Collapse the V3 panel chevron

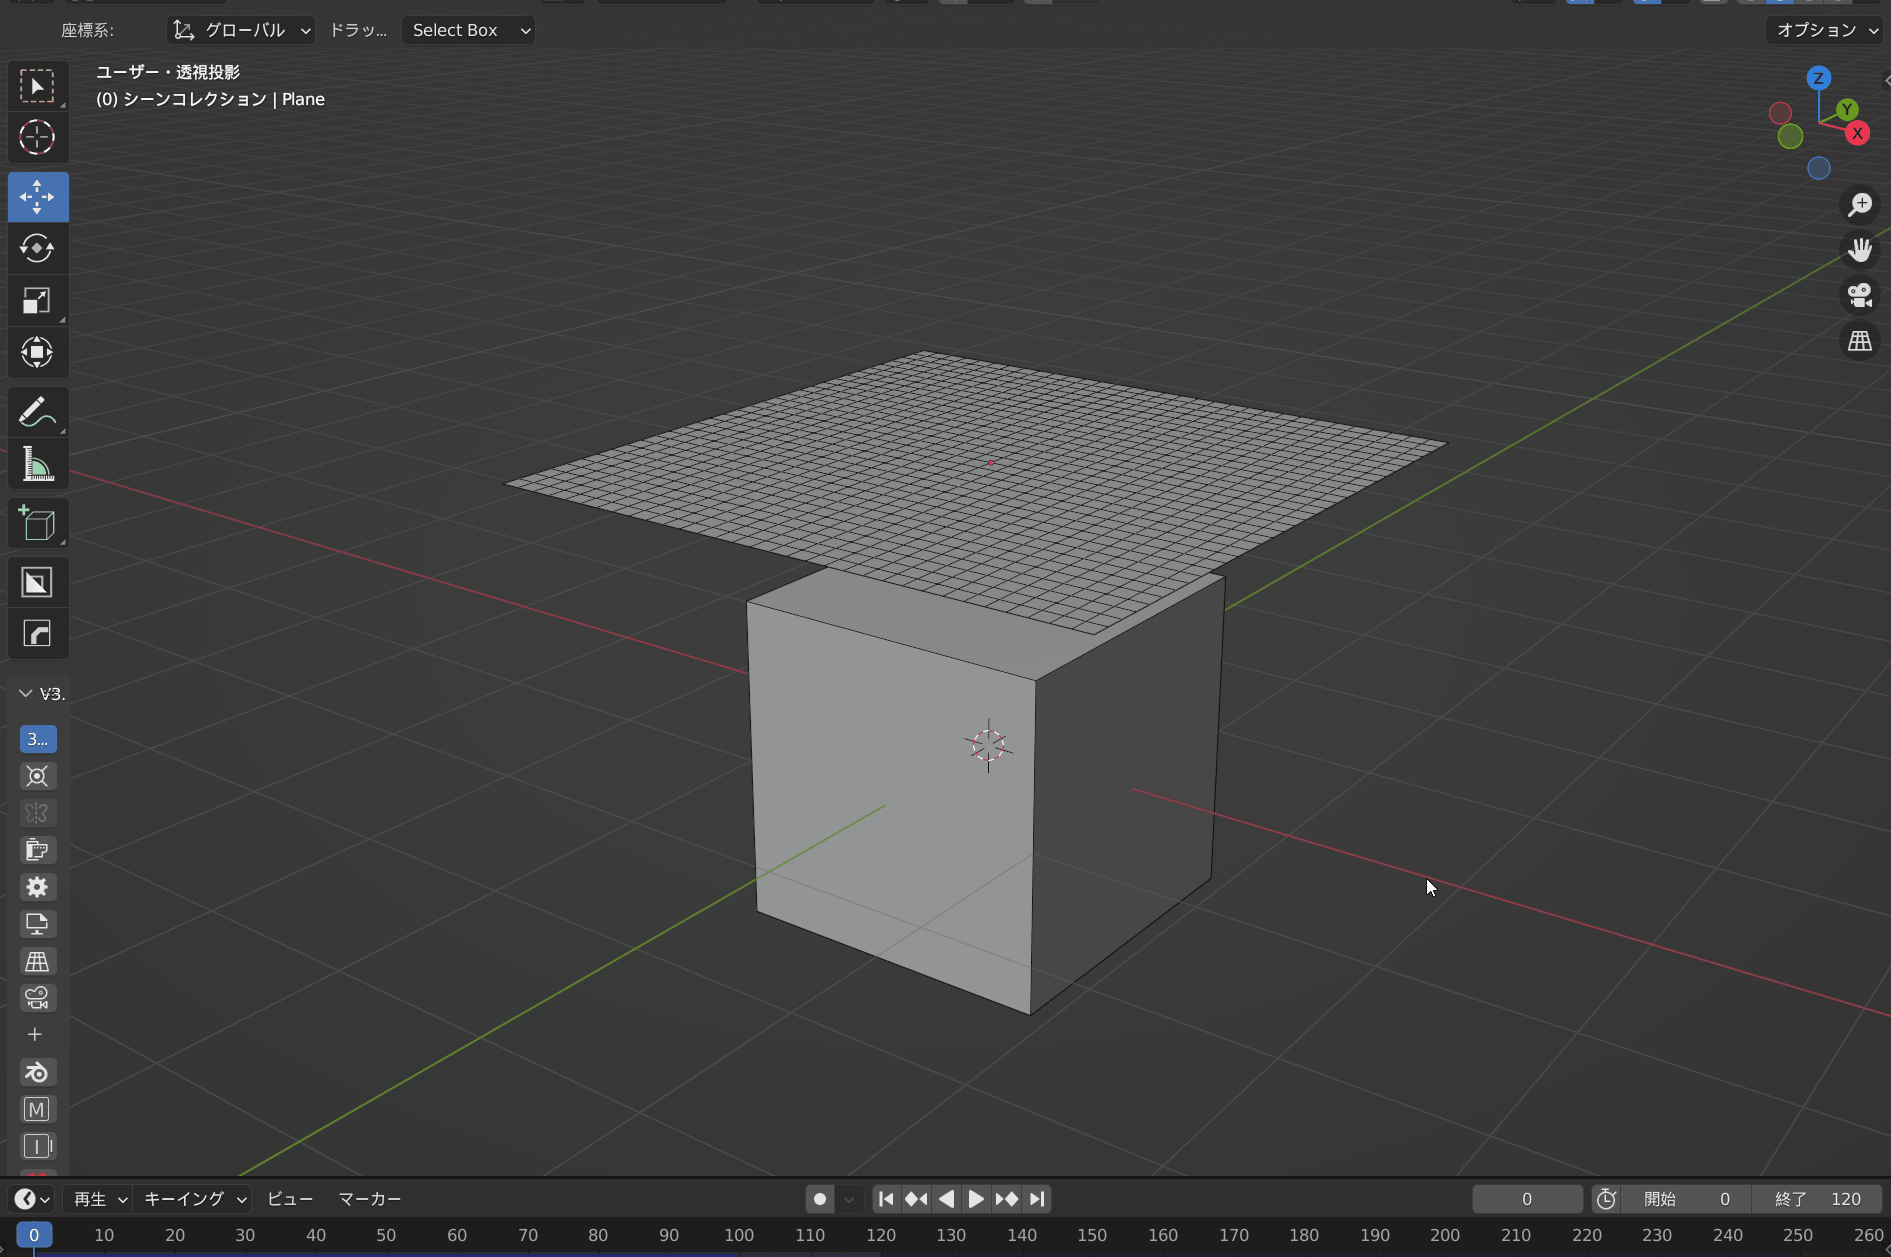[26, 693]
